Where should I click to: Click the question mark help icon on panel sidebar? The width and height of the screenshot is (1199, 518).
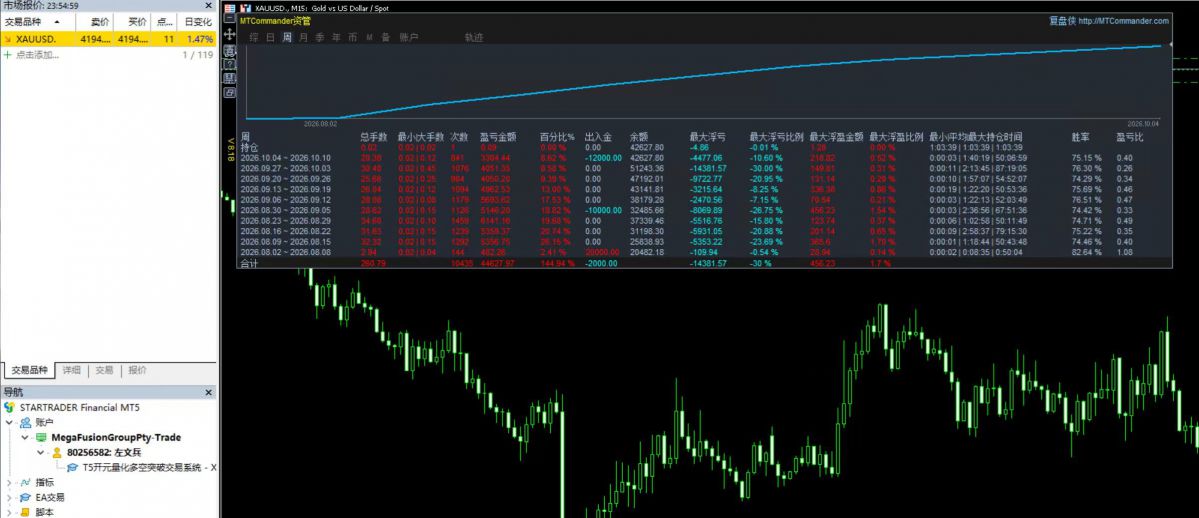click(x=229, y=64)
